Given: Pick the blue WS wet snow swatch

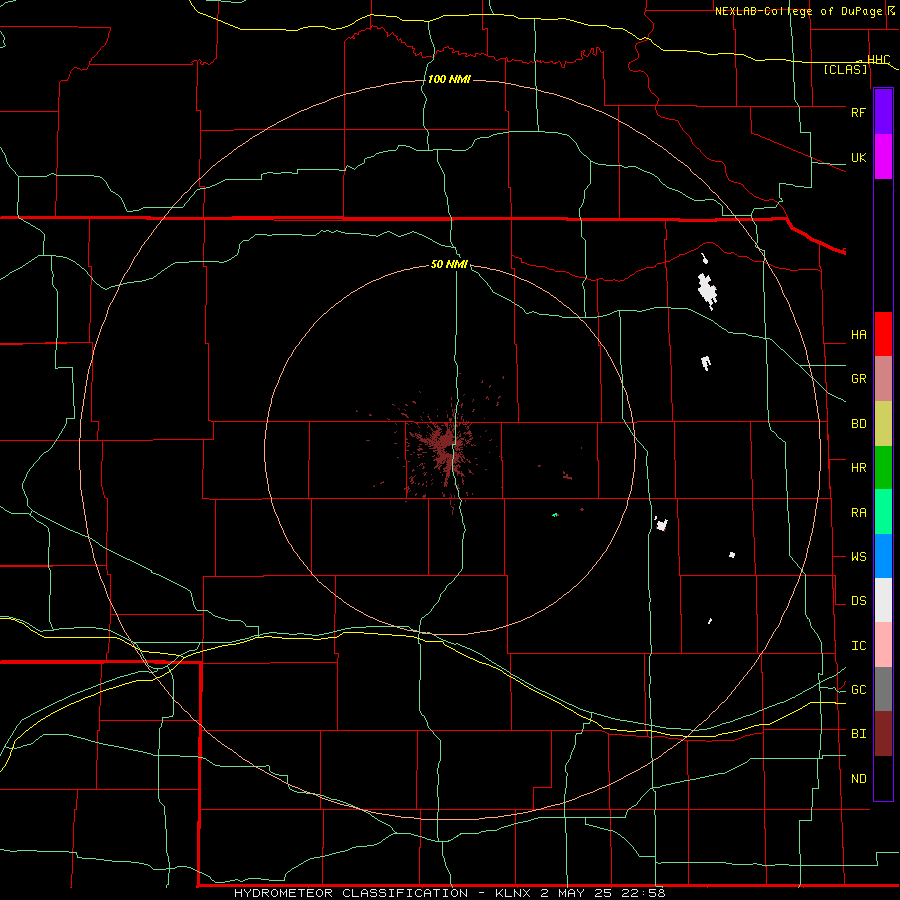Looking at the screenshot, I should pos(883,556).
